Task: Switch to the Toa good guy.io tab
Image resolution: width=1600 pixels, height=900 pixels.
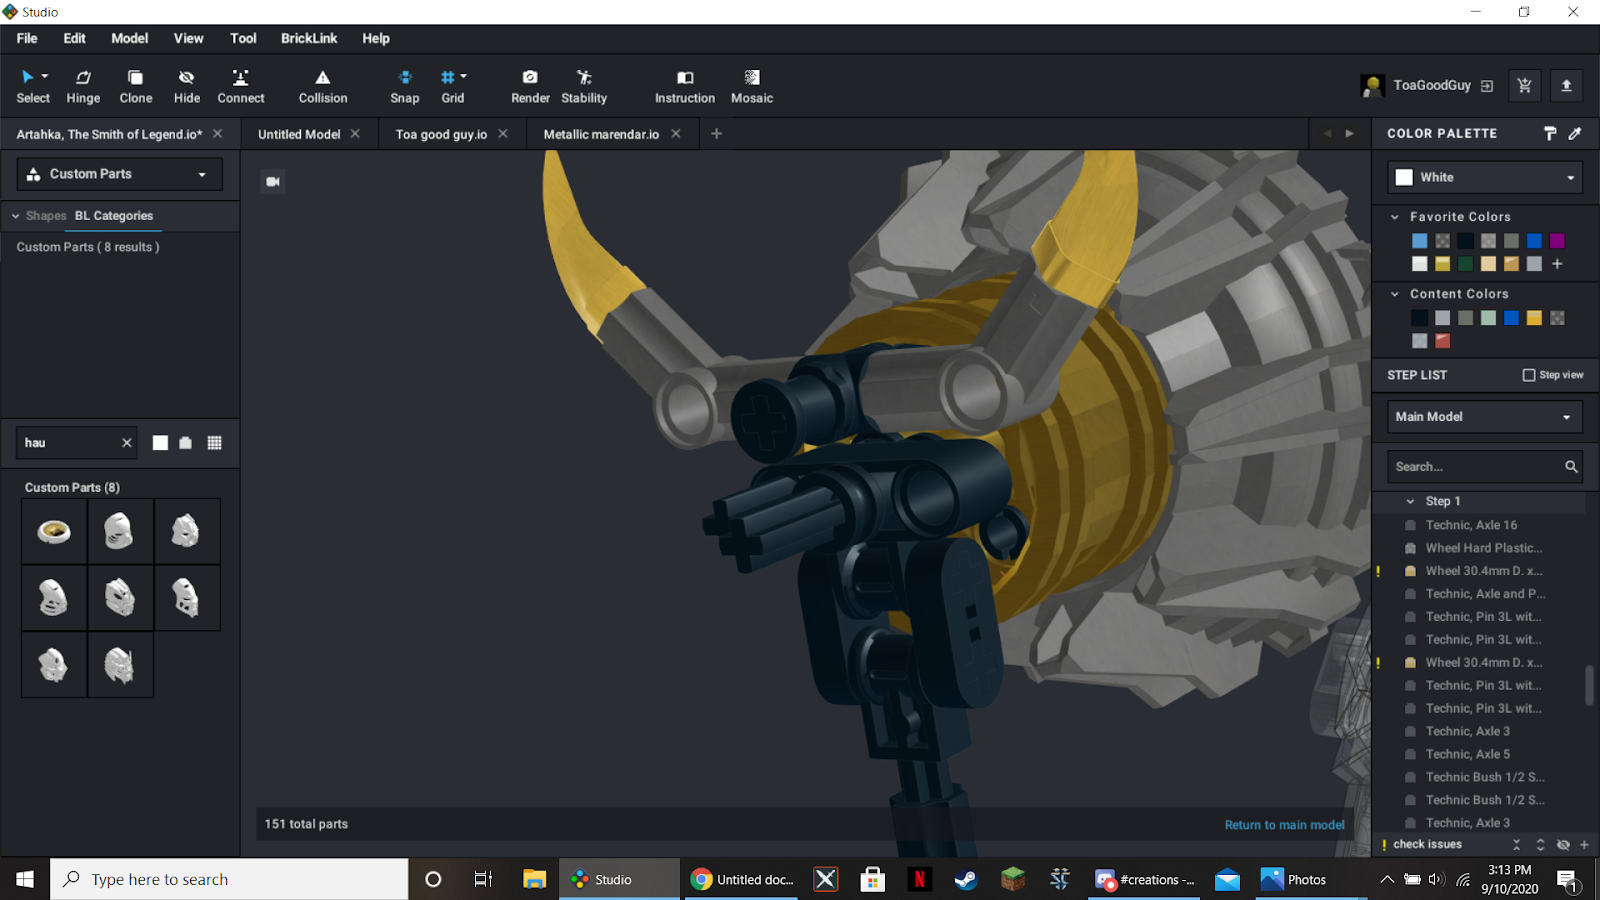Action: (x=441, y=134)
